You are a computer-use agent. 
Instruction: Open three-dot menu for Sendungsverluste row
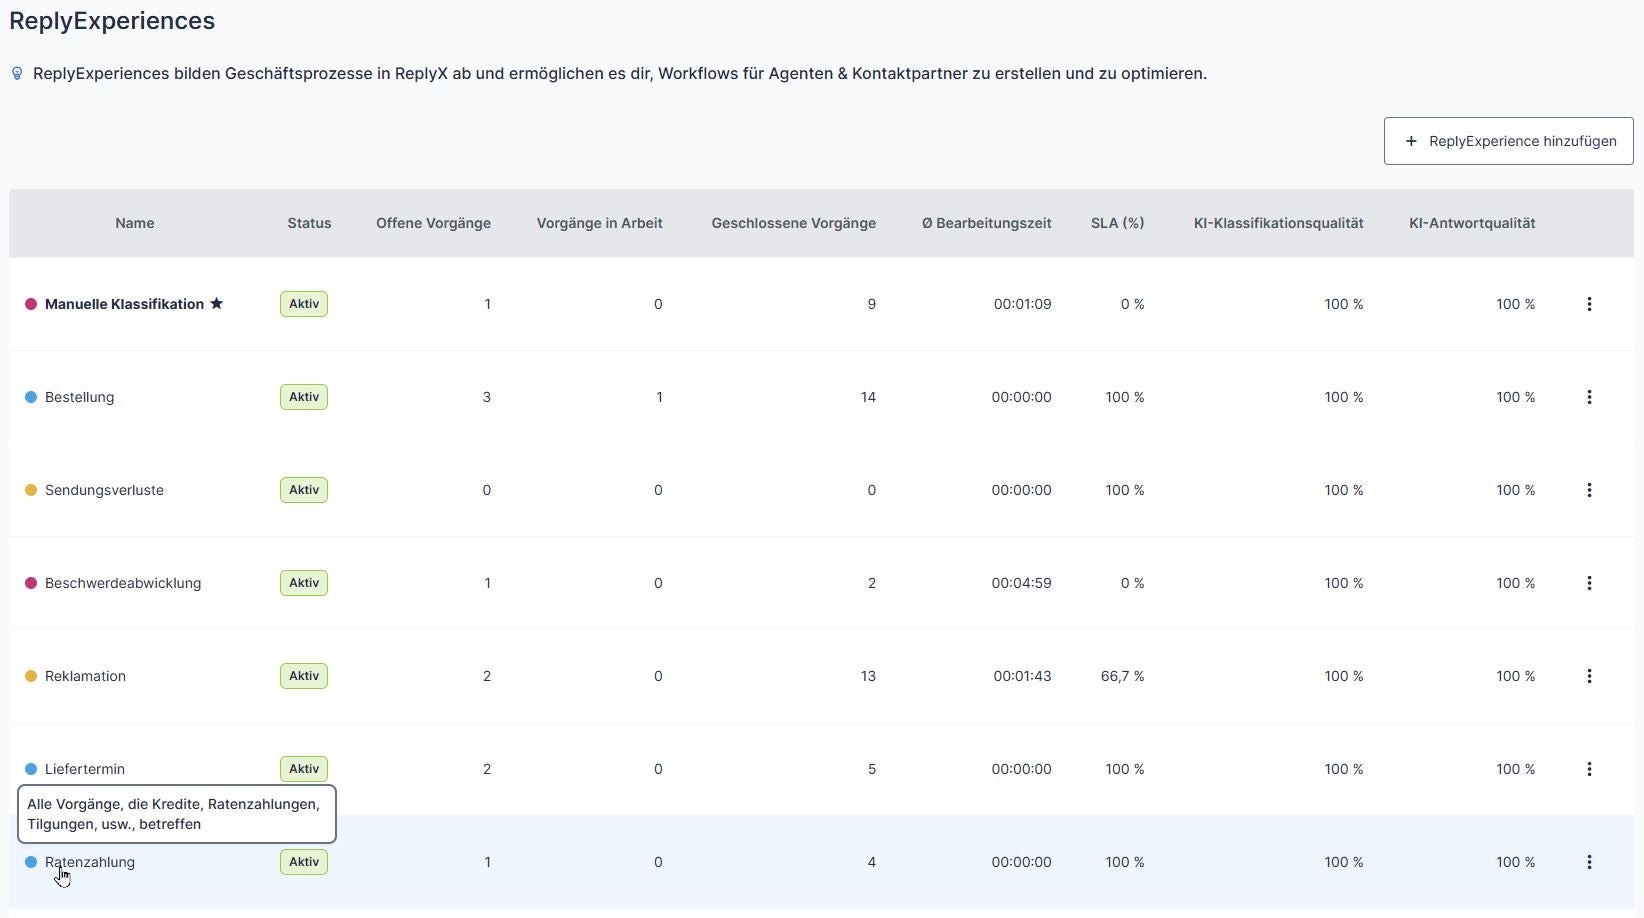click(1589, 490)
